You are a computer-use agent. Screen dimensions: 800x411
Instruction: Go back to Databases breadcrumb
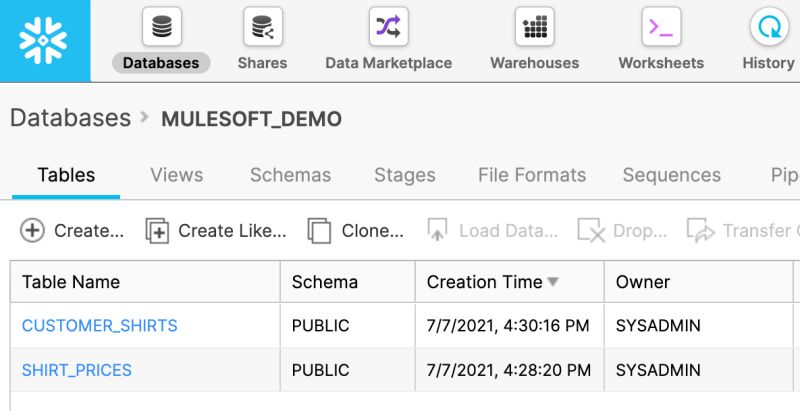click(70, 118)
